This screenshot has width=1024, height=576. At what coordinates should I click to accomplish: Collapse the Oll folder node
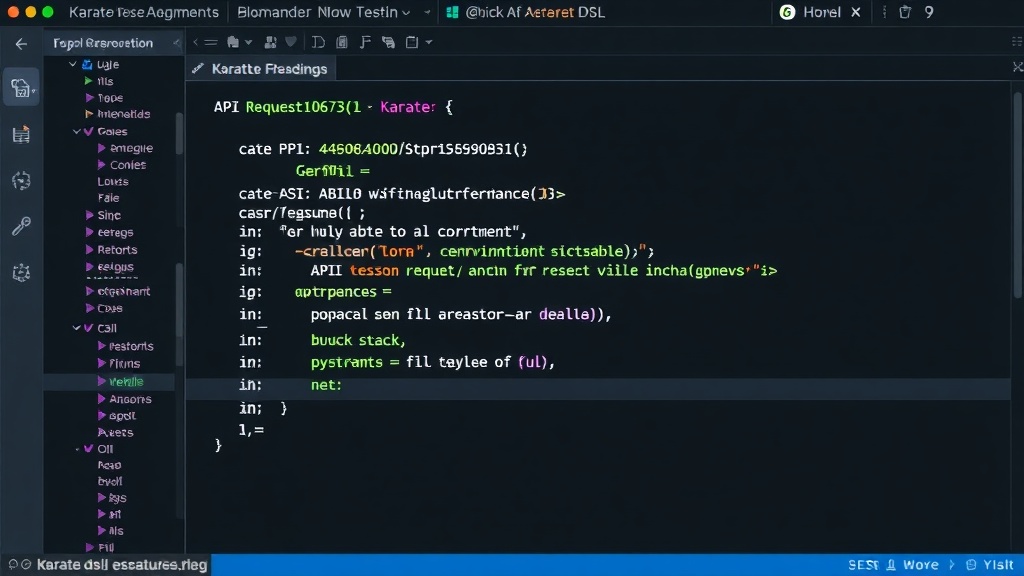[x=78, y=449]
